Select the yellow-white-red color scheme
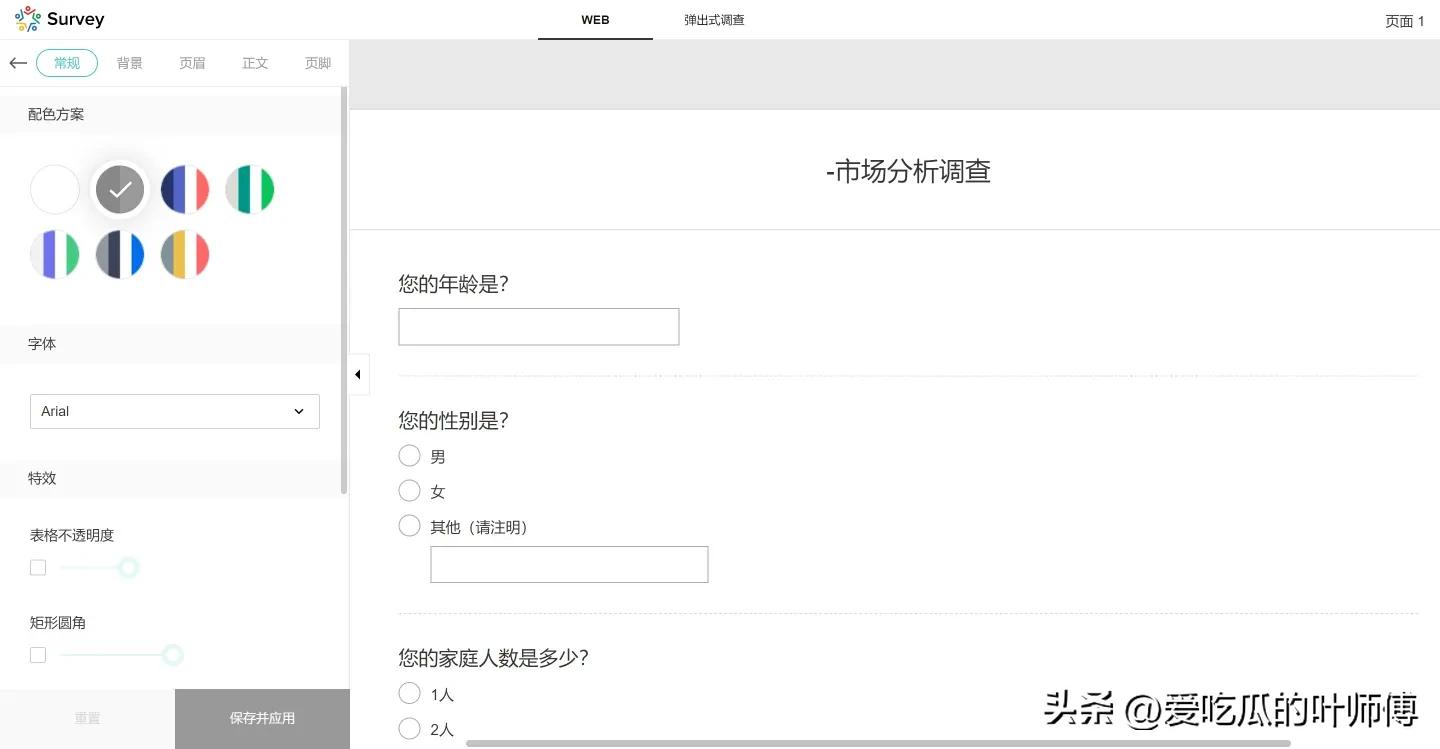Viewport: 1440px width, 749px height. point(185,254)
